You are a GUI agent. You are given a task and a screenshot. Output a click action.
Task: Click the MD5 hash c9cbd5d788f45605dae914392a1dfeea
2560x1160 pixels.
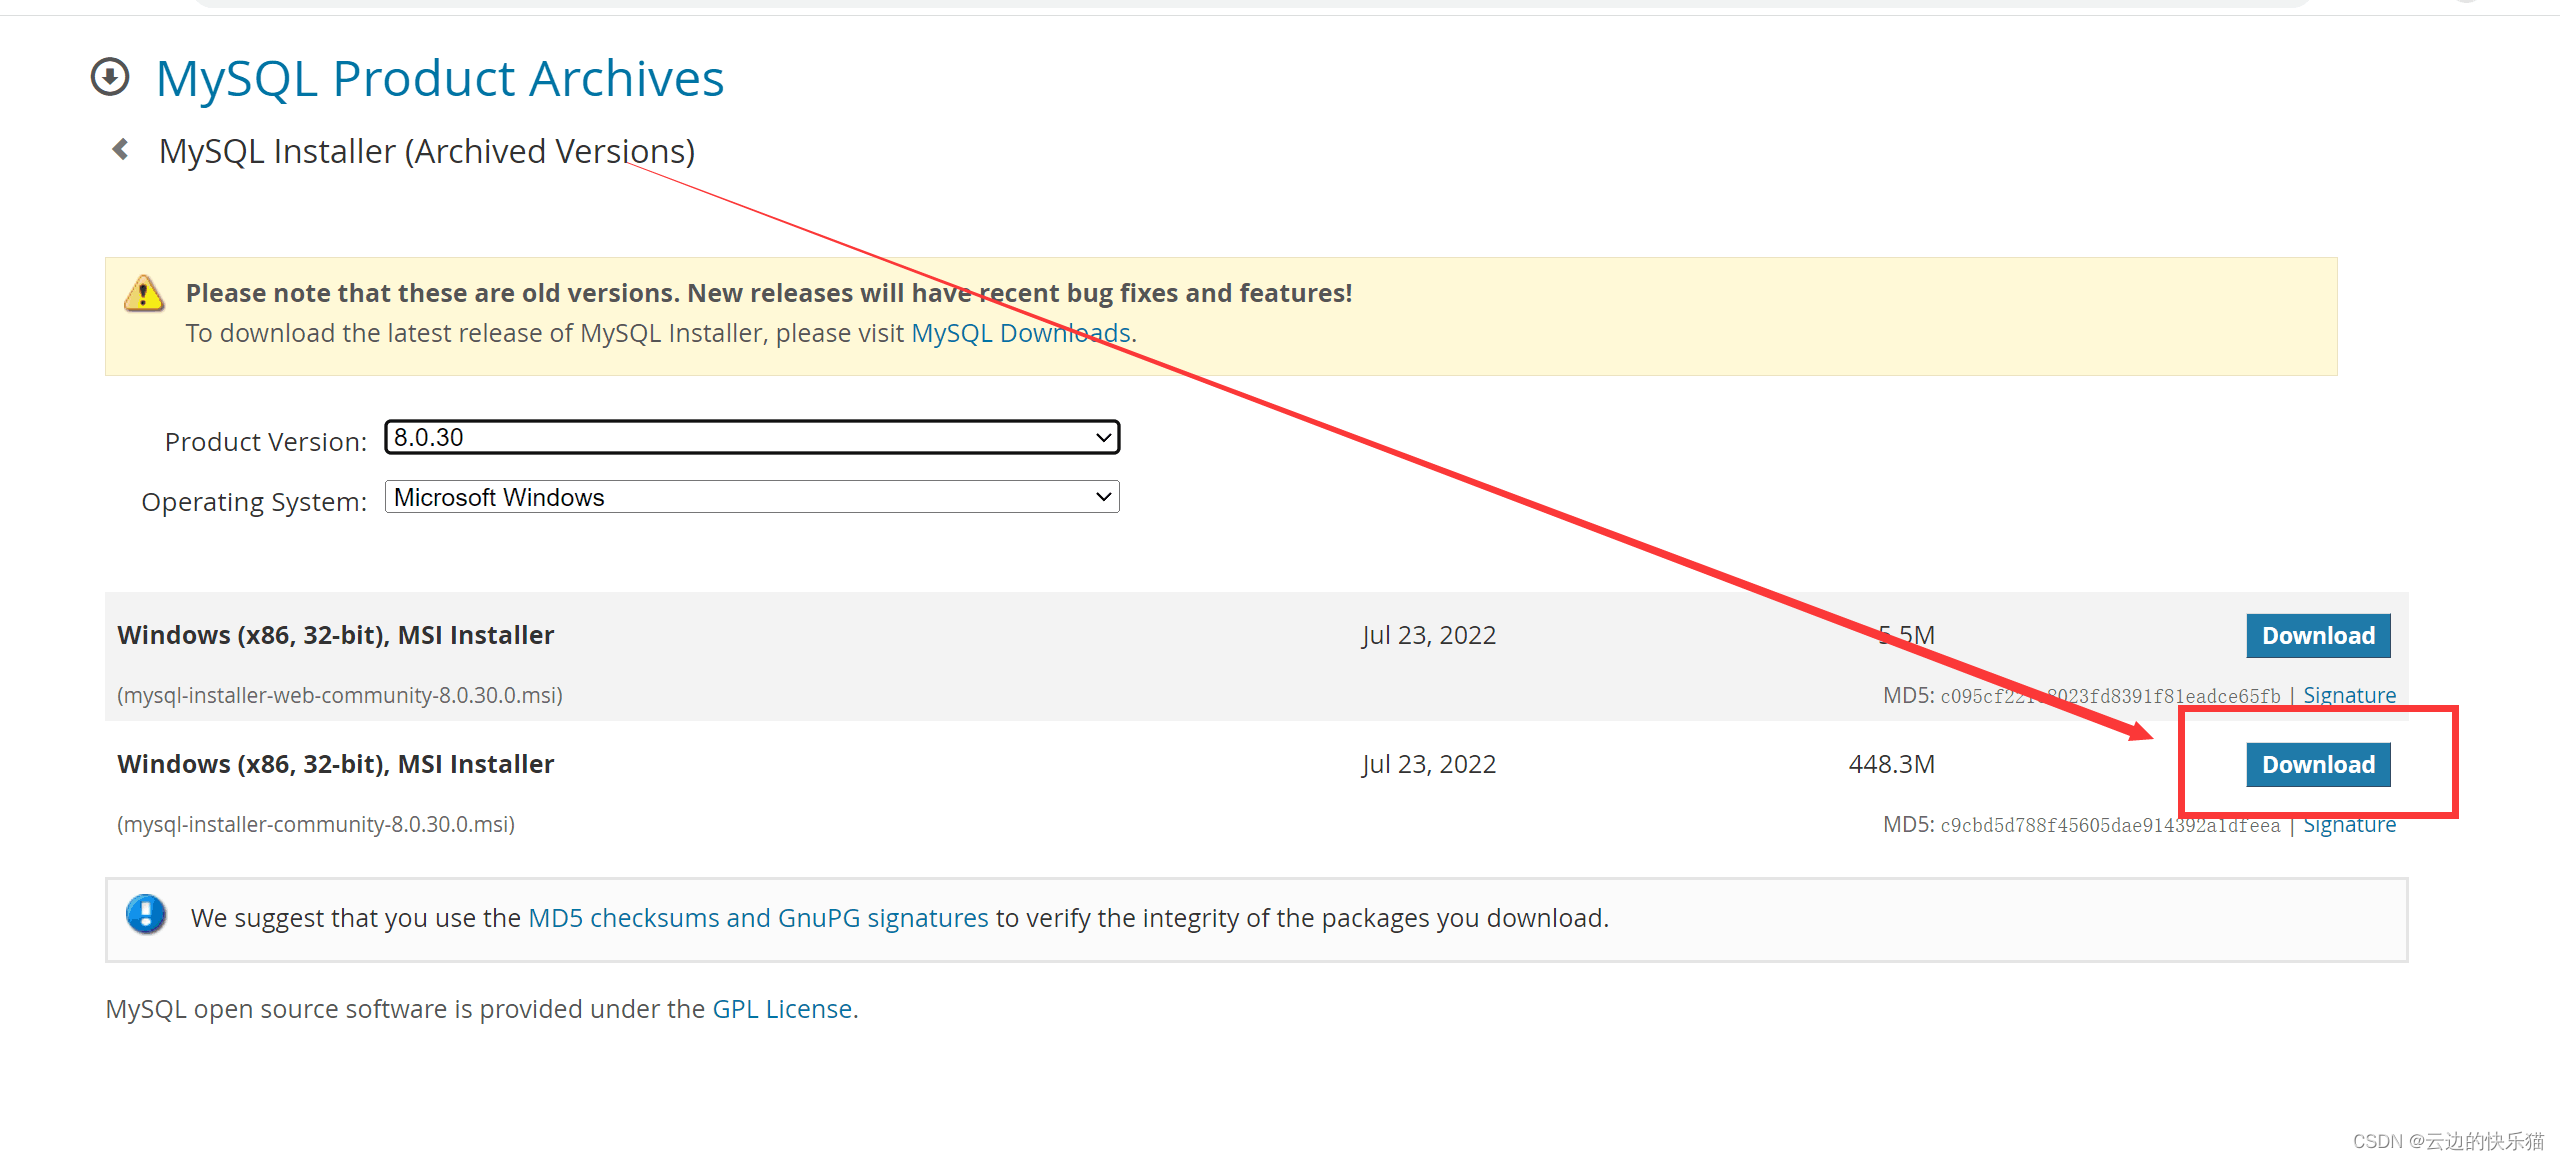coord(2110,825)
